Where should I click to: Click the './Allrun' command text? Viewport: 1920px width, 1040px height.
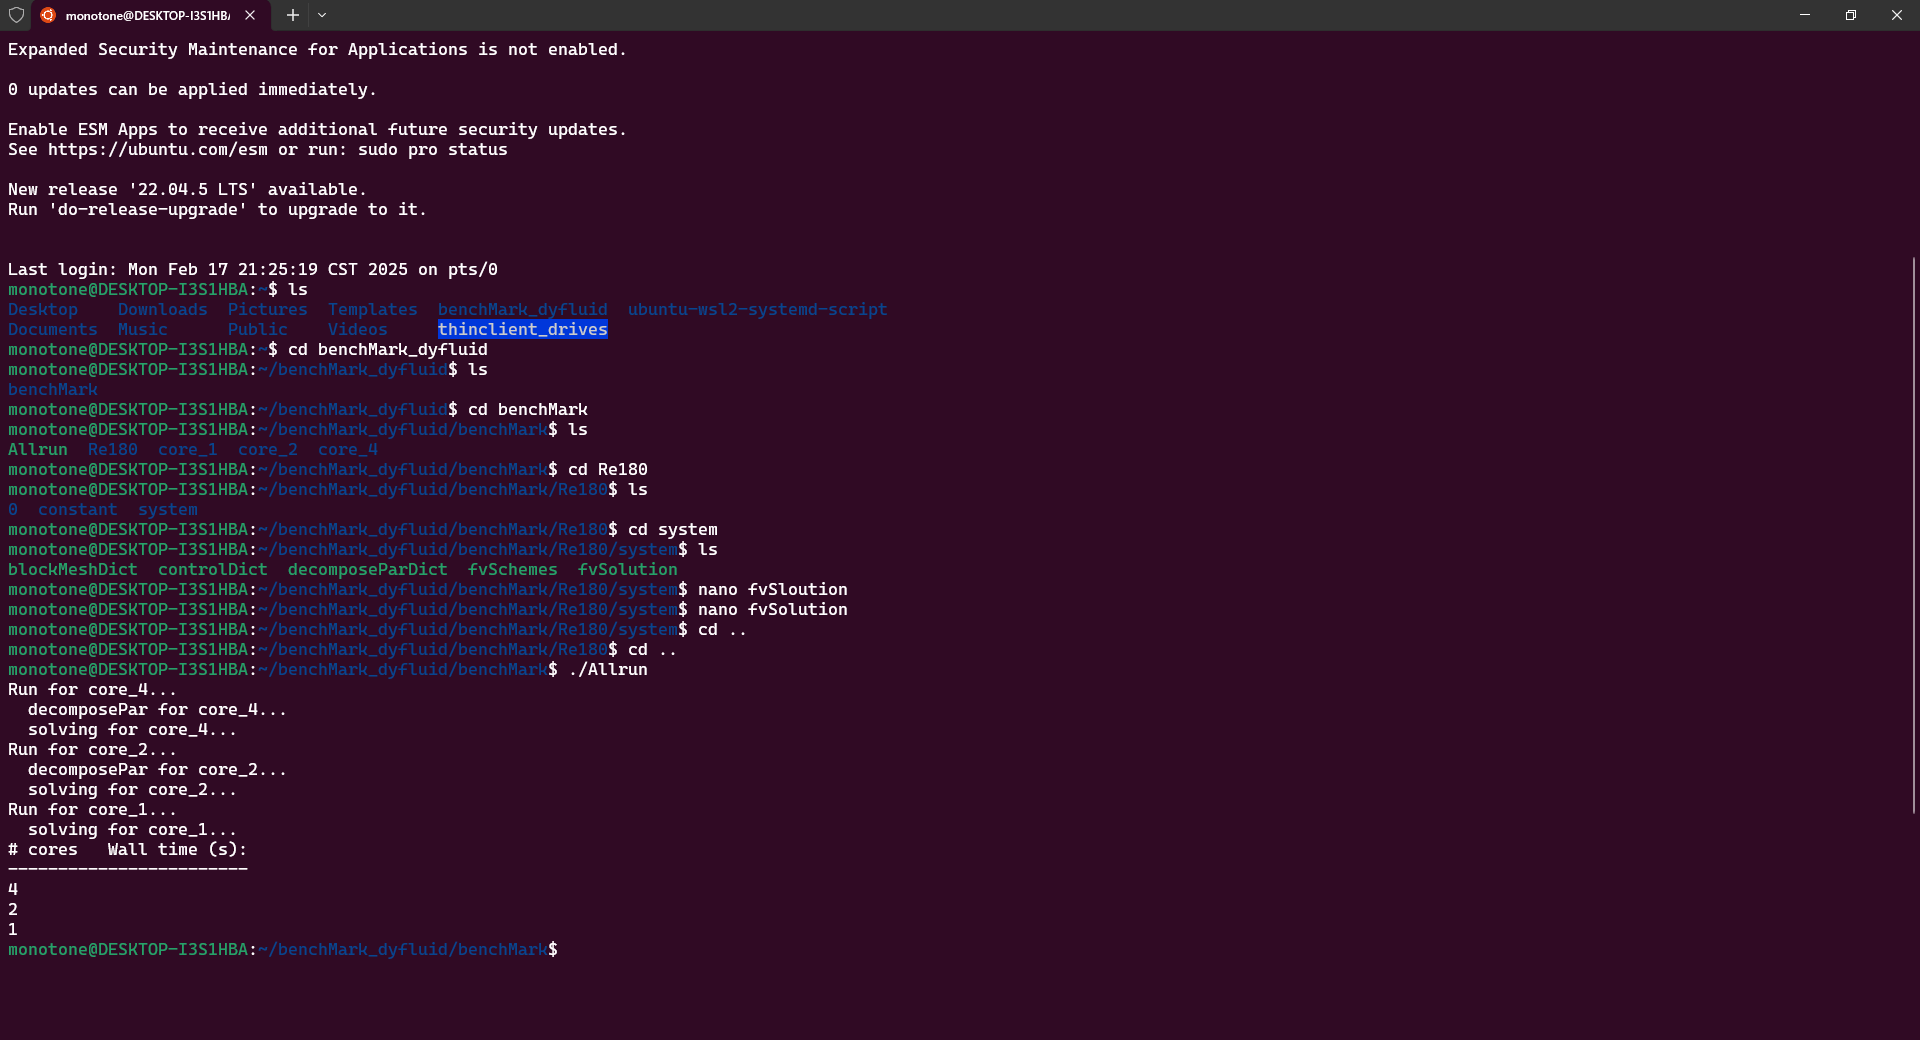607,670
